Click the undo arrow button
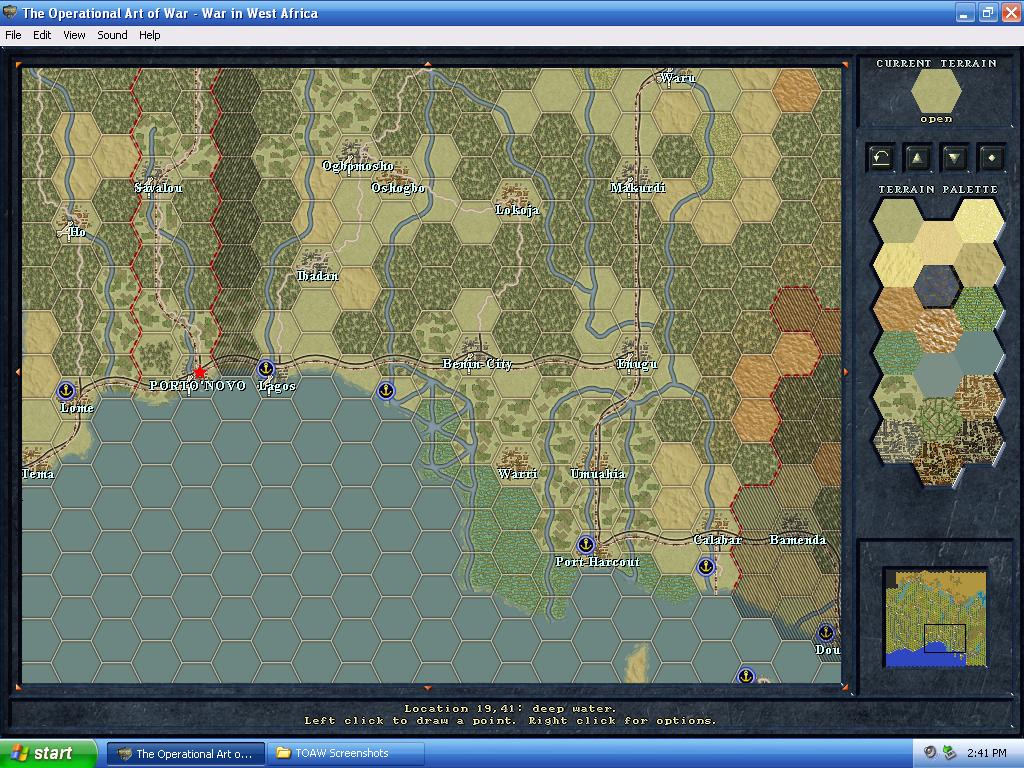 881,157
